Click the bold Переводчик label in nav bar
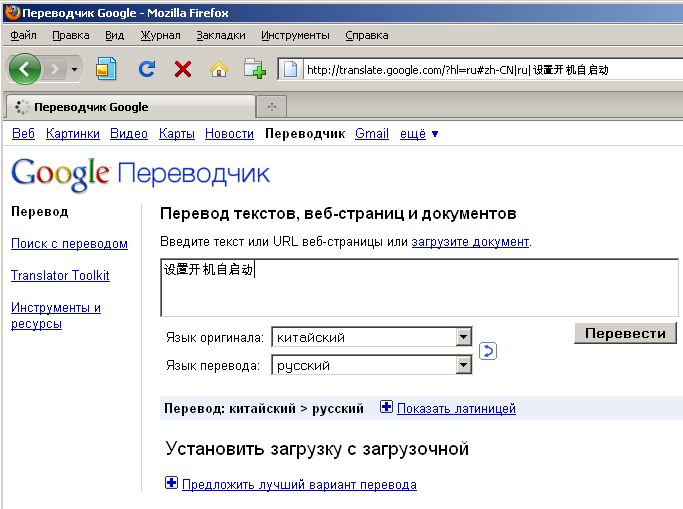Viewport: 683px width, 509px height. 305,133
